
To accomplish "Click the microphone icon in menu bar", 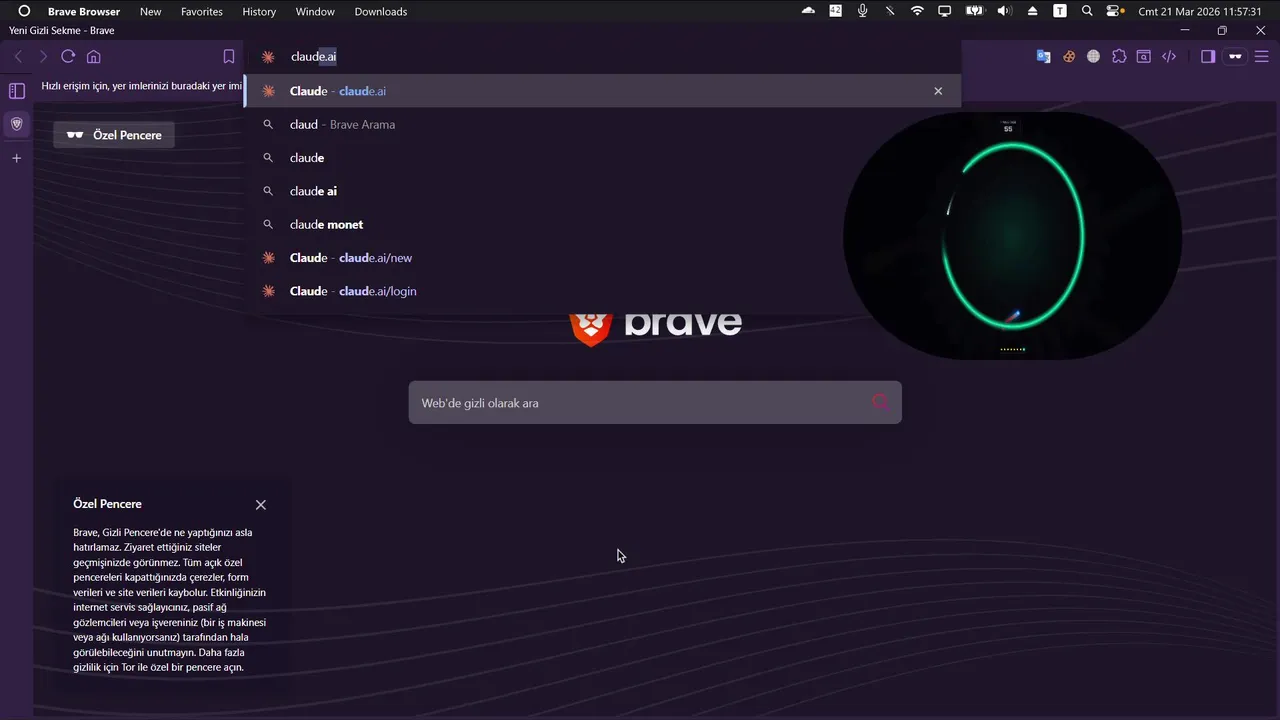I will click(x=863, y=11).
